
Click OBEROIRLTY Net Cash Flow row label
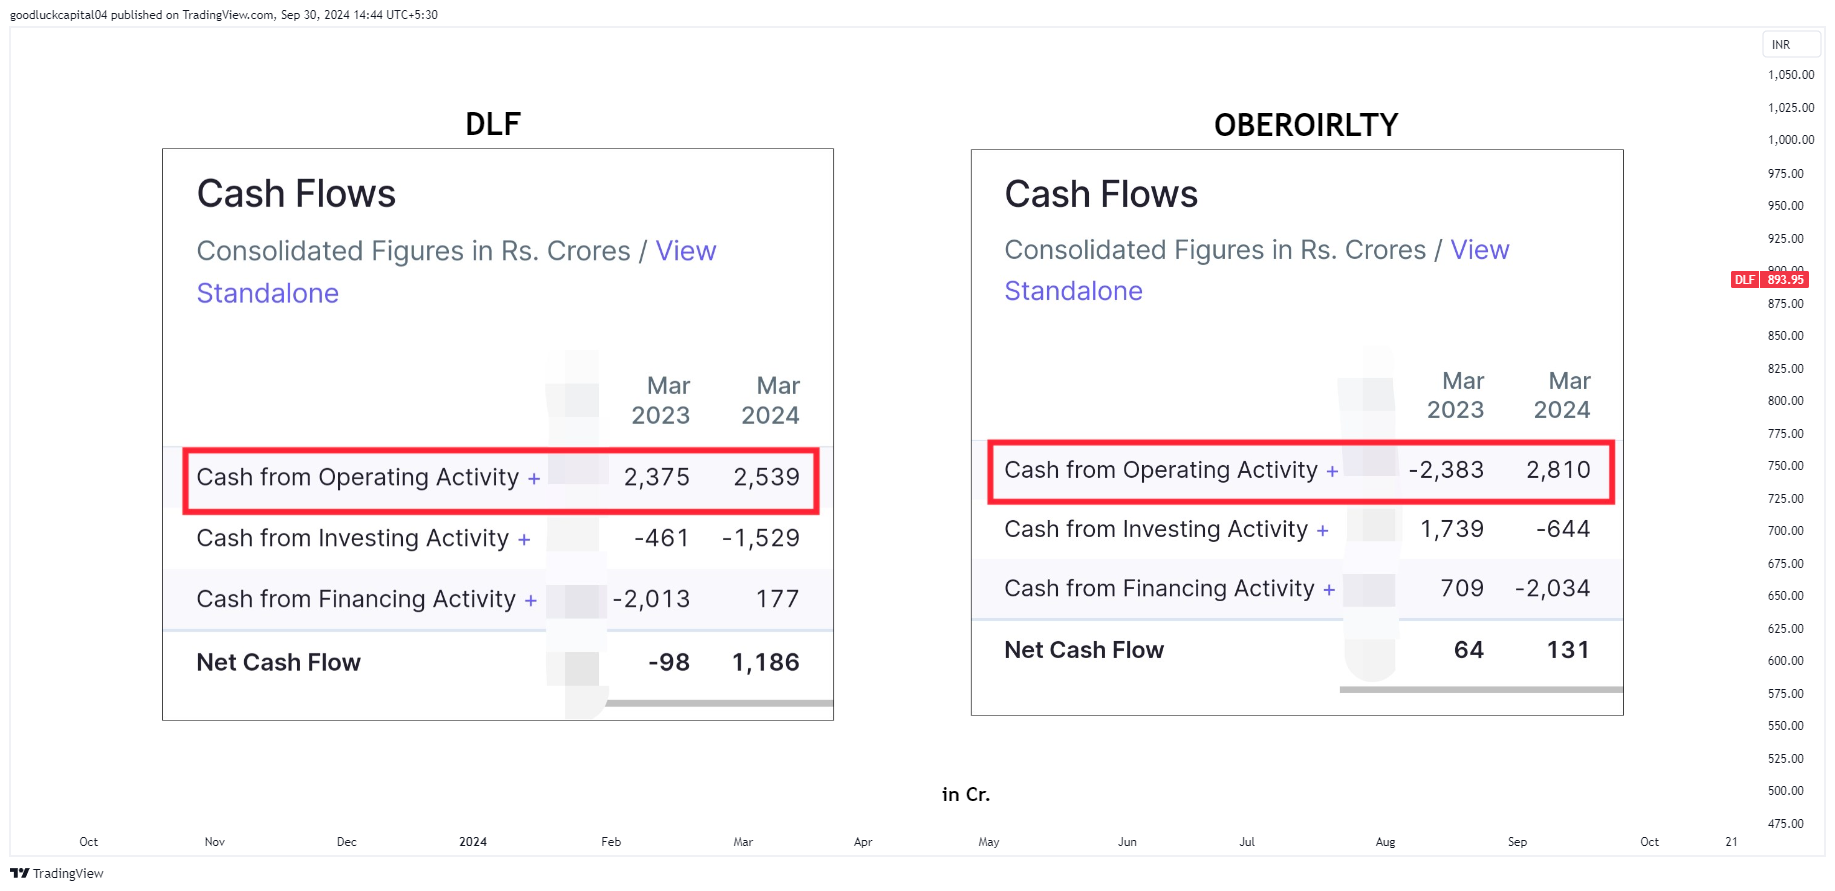tap(1084, 650)
